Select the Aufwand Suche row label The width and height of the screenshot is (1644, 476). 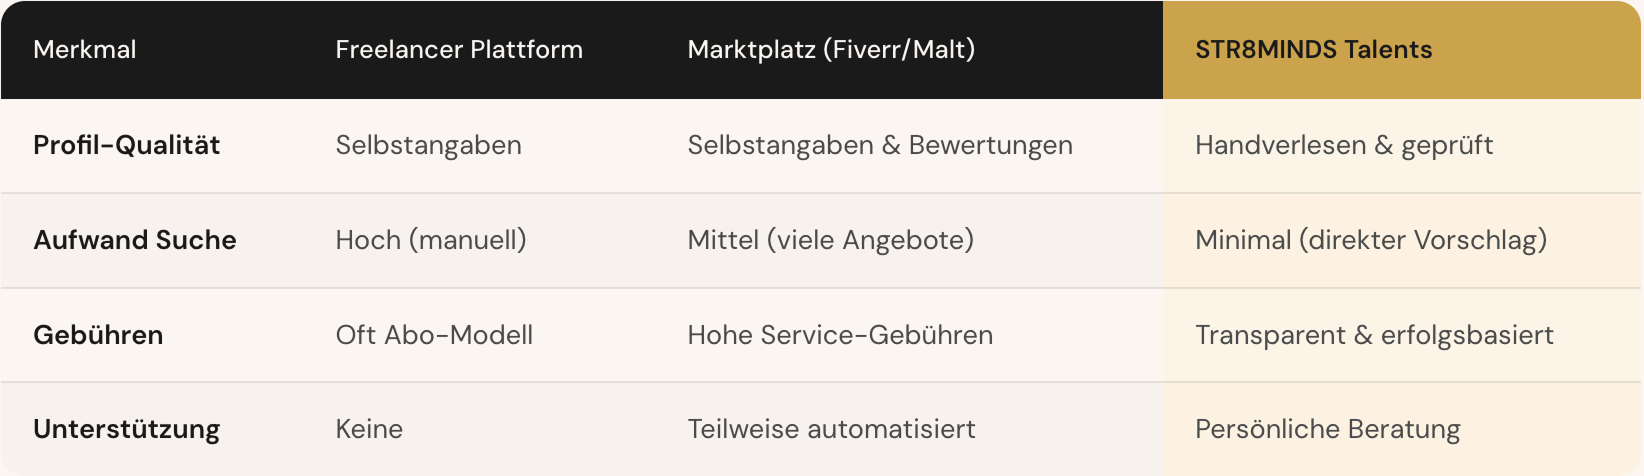pos(135,240)
